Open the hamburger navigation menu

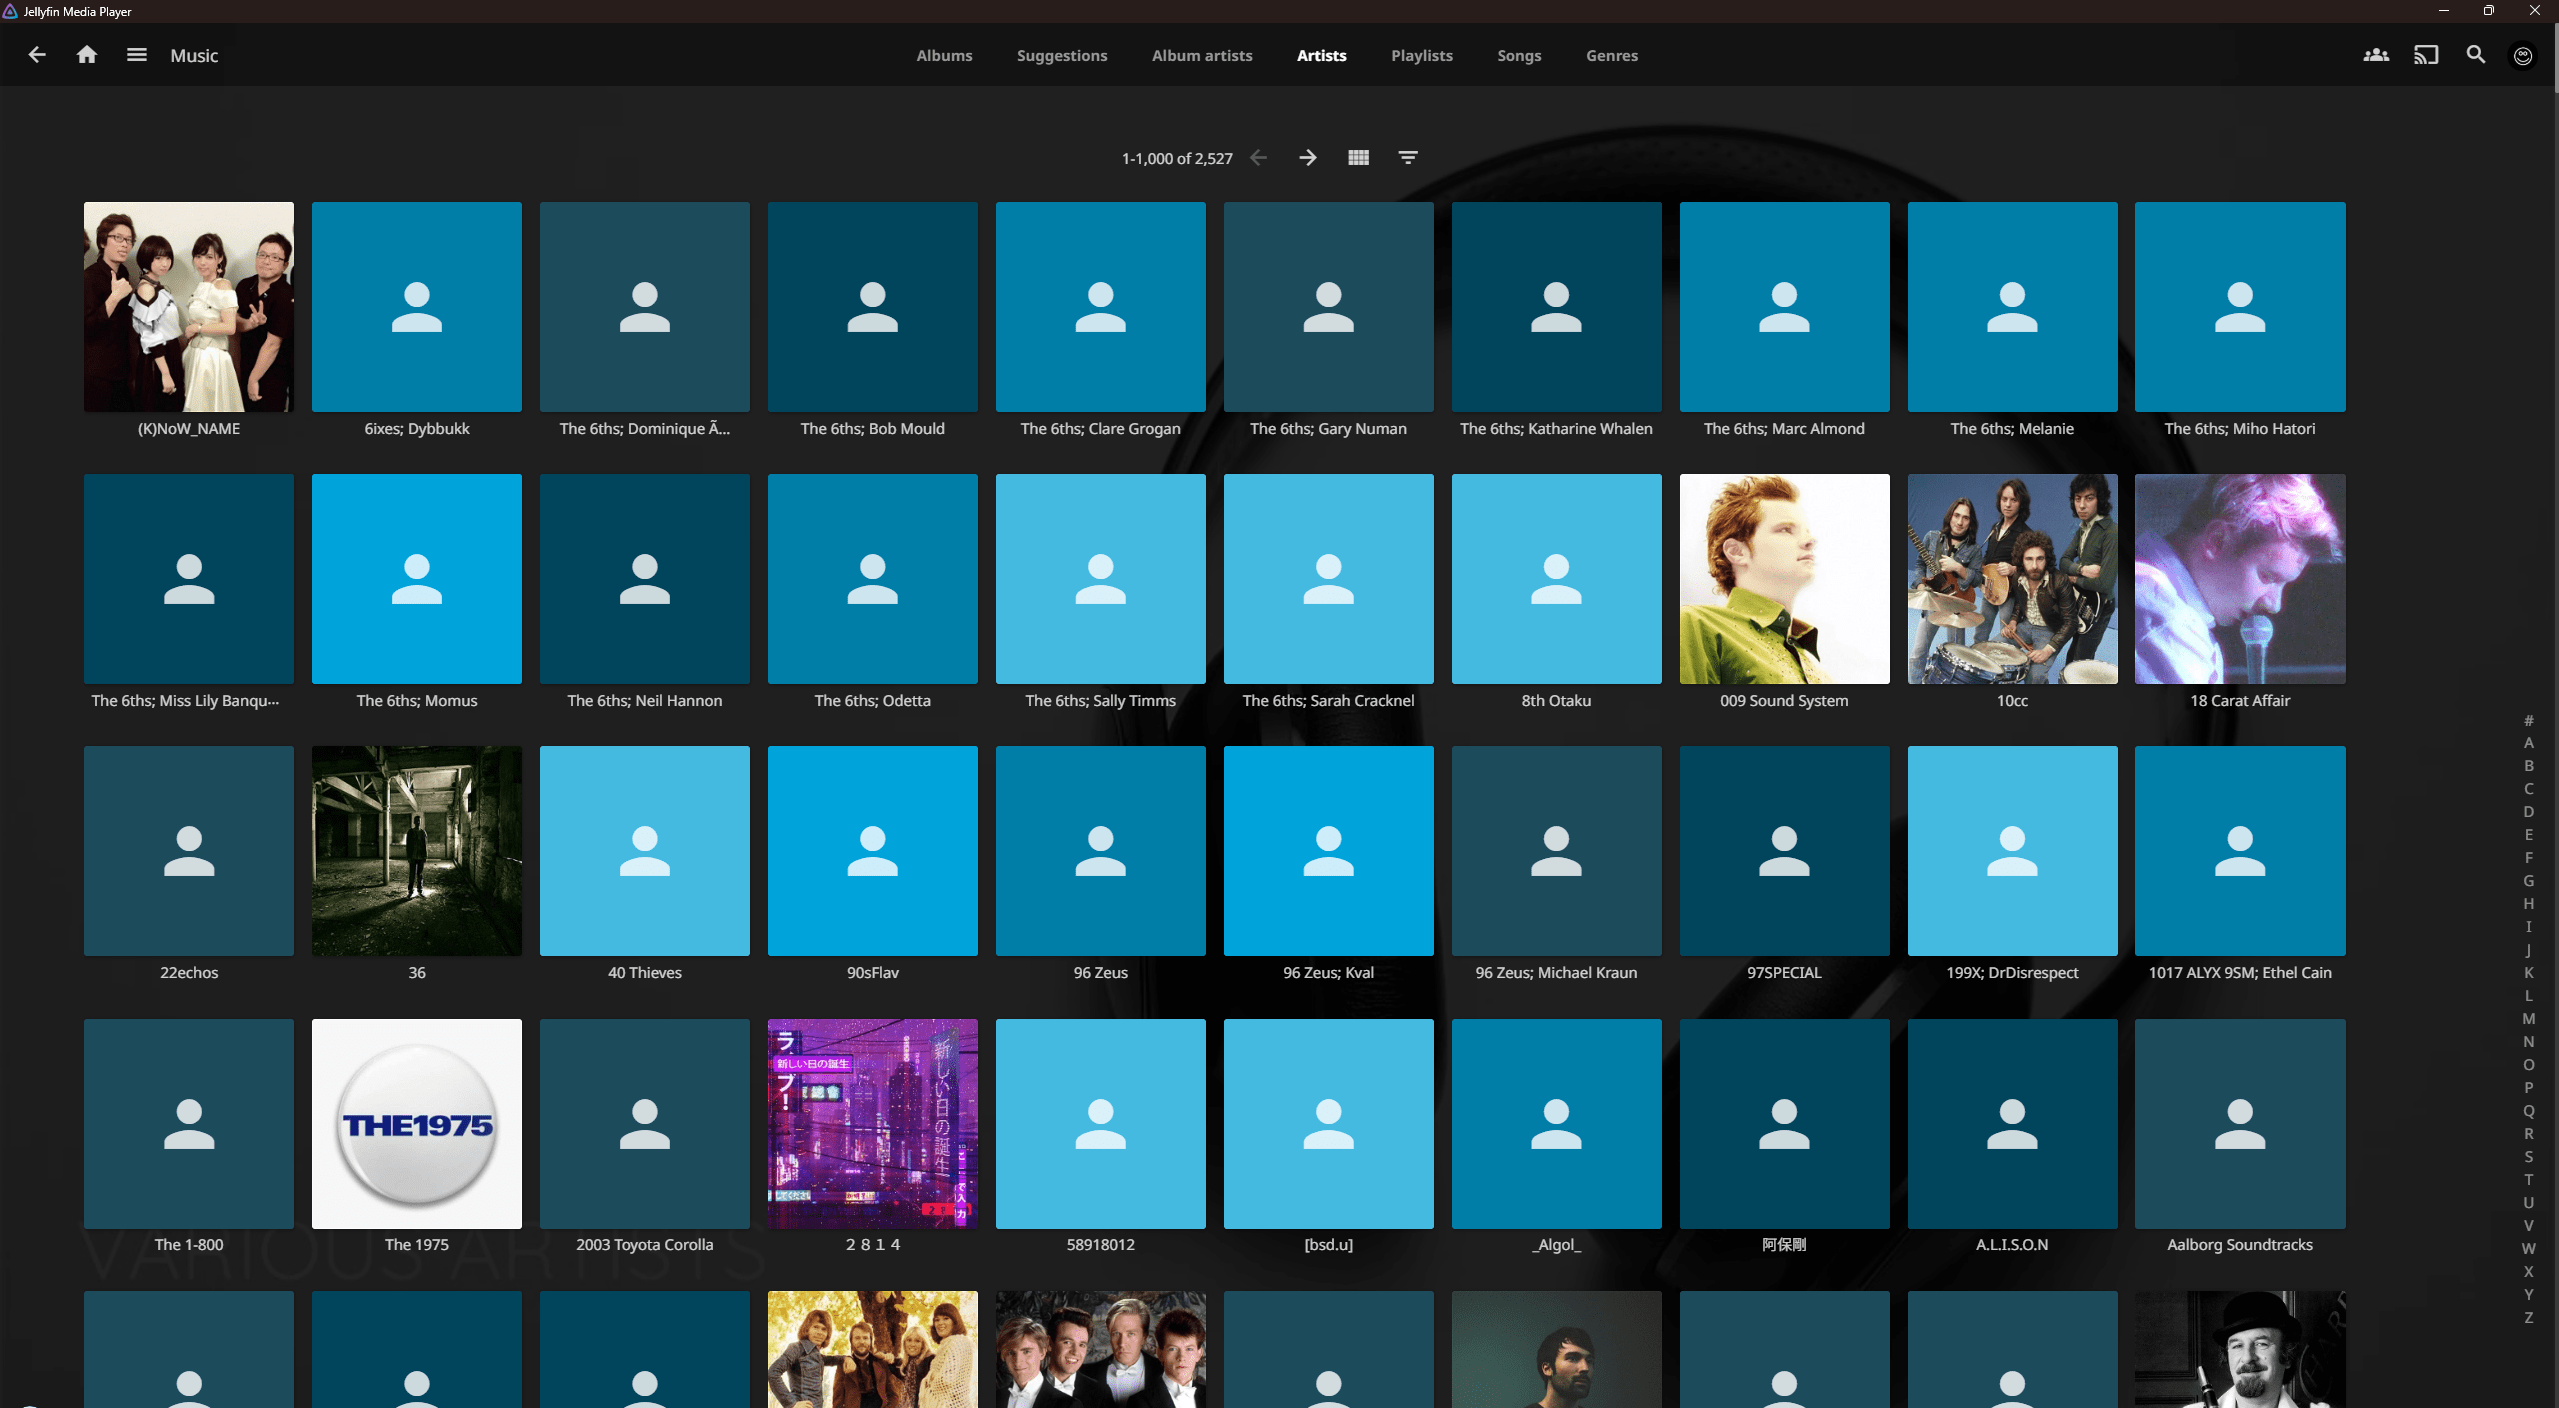137,55
